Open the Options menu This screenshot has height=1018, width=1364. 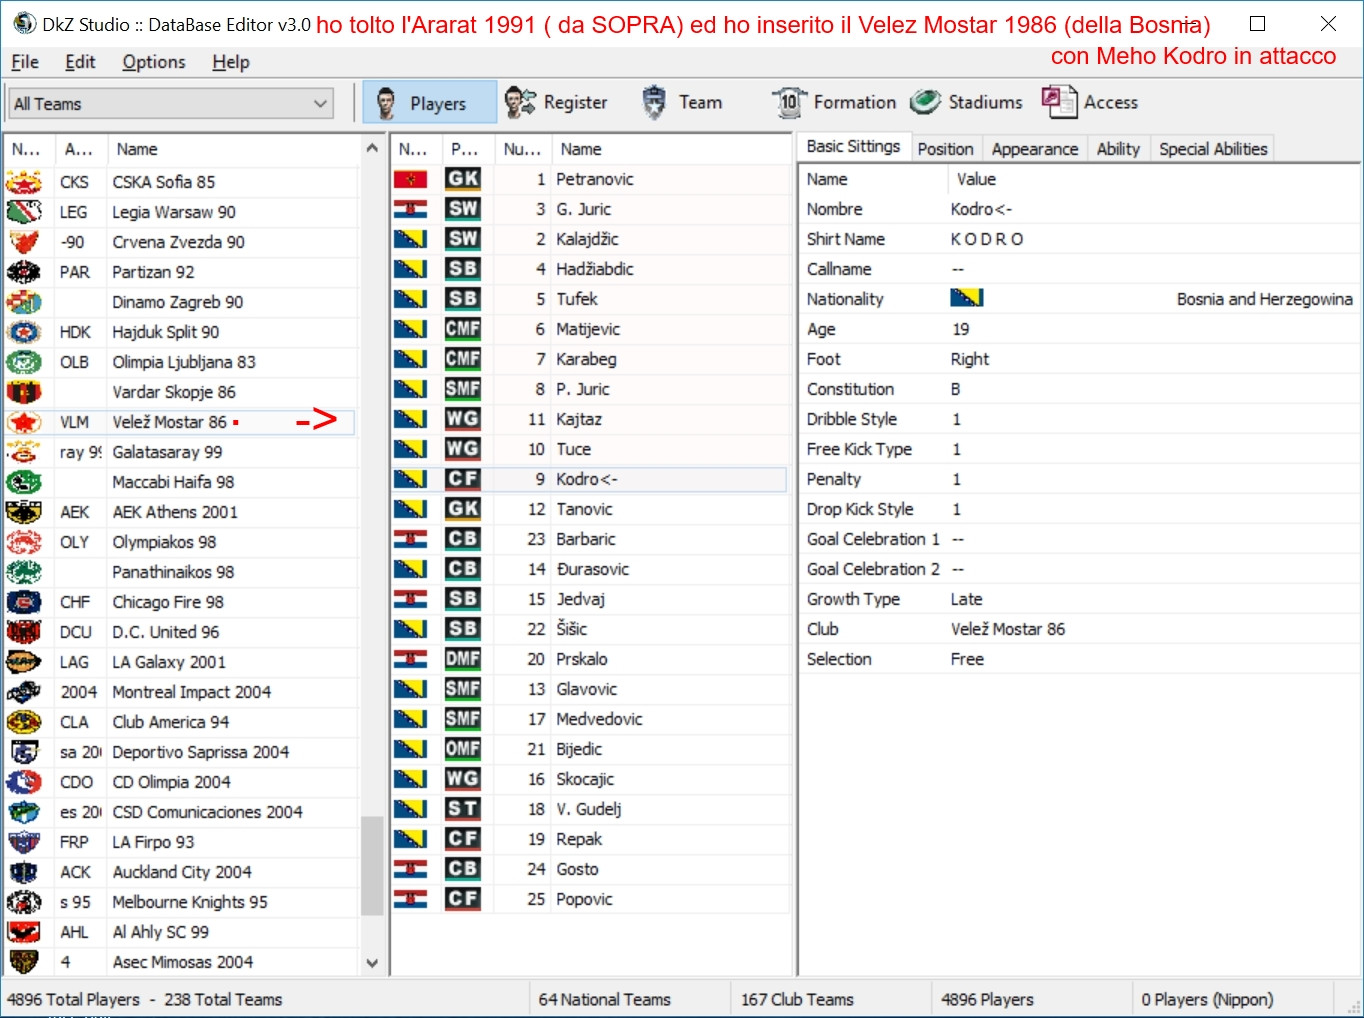(x=154, y=62)
